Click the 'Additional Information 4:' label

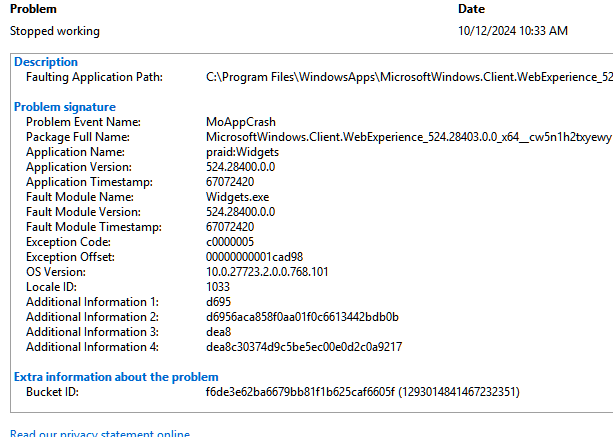(x=92, y=347)
